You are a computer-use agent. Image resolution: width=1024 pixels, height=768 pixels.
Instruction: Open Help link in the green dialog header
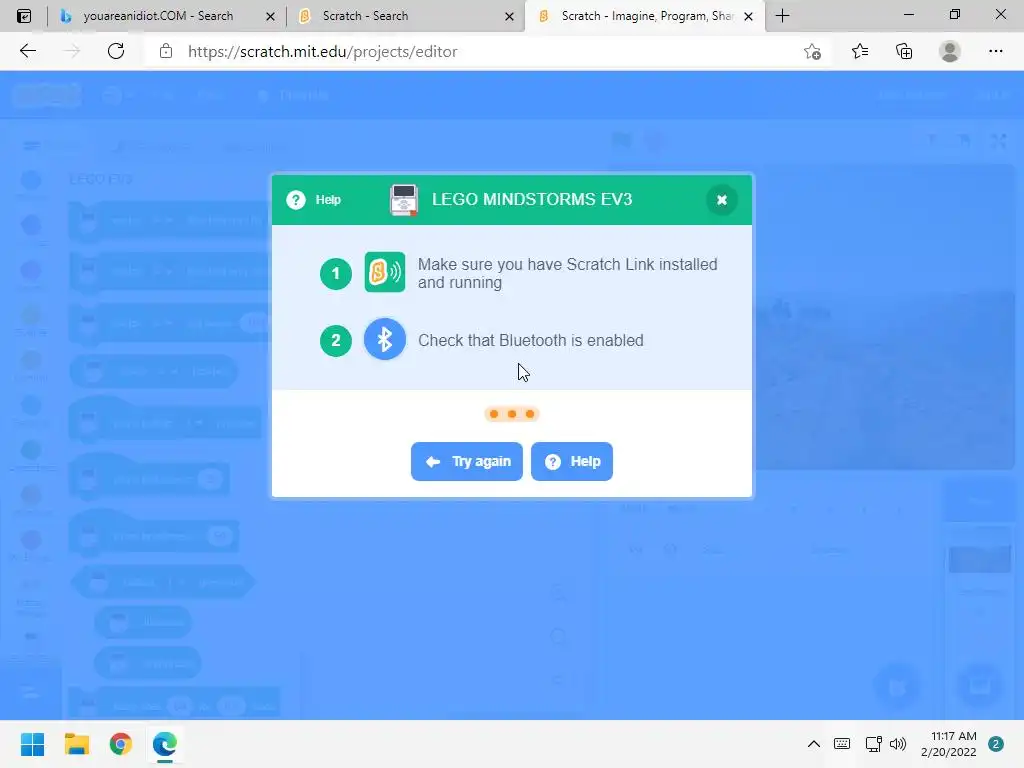coord(314,200)
